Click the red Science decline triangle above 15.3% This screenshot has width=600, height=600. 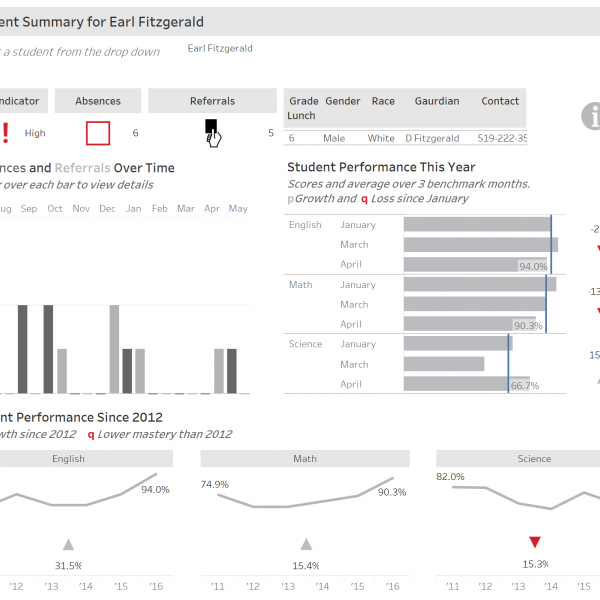(535, 542)
